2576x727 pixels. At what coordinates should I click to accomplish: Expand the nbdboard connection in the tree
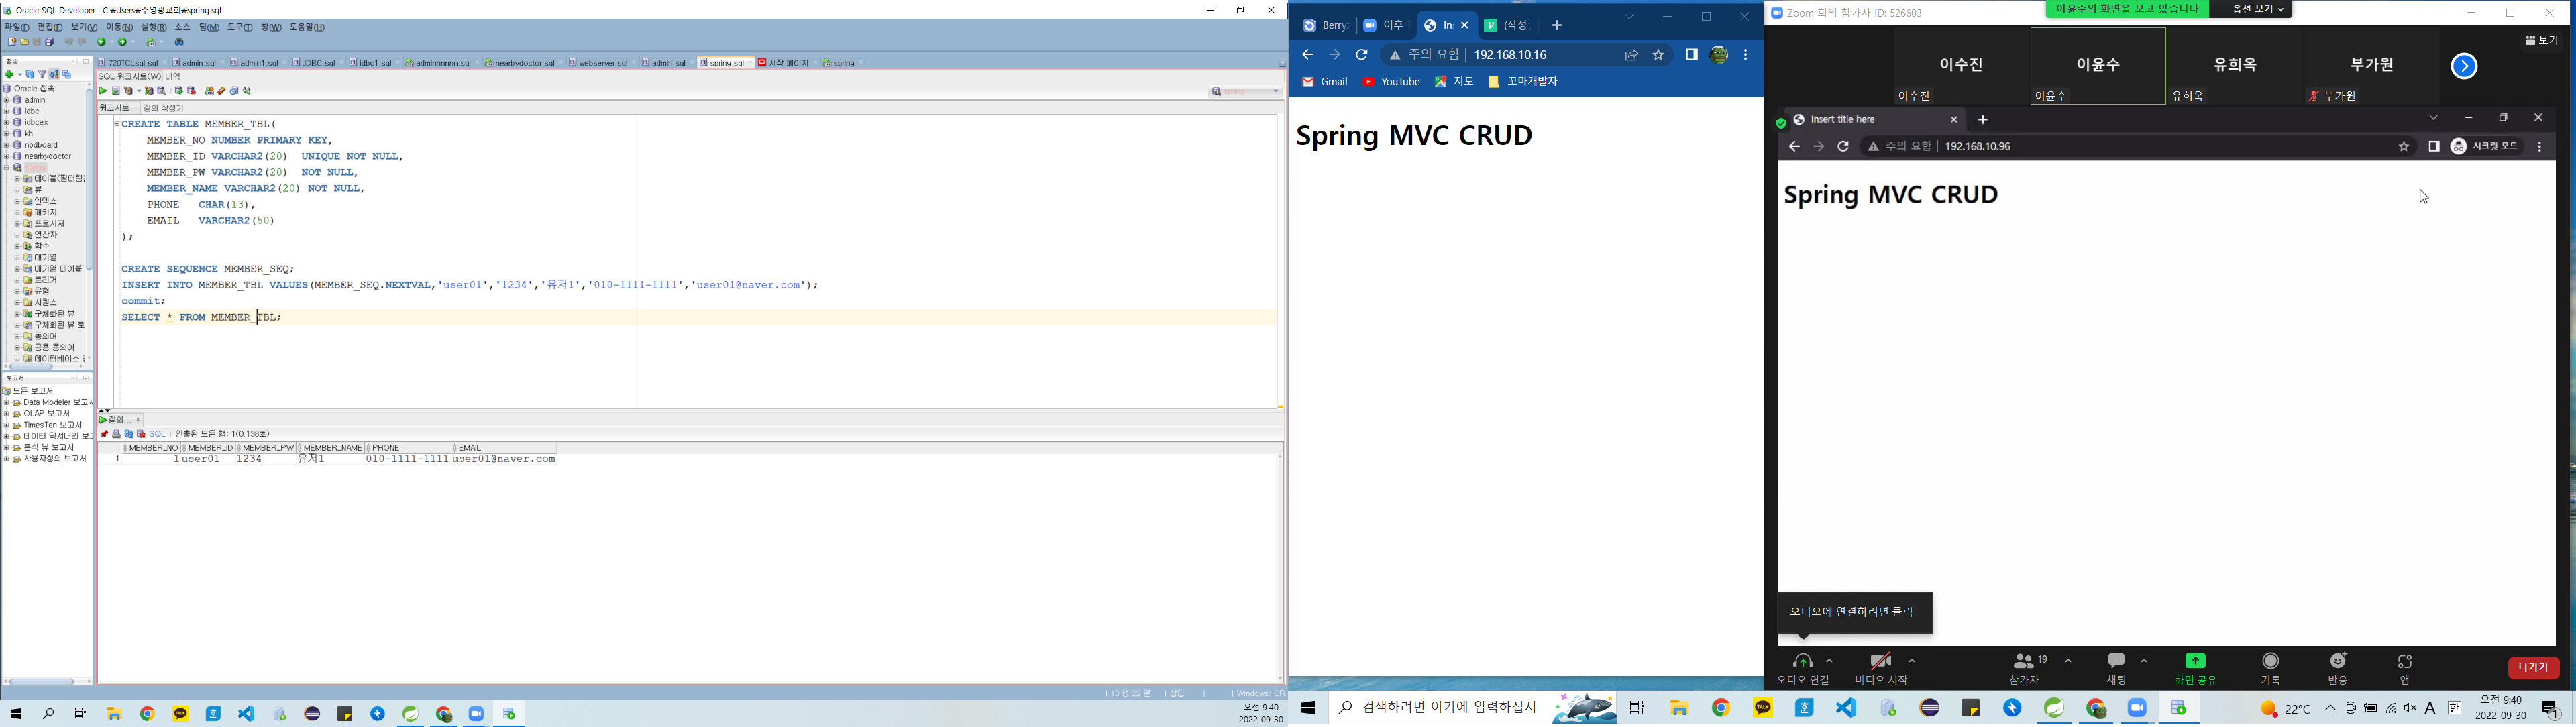point(8,145)
